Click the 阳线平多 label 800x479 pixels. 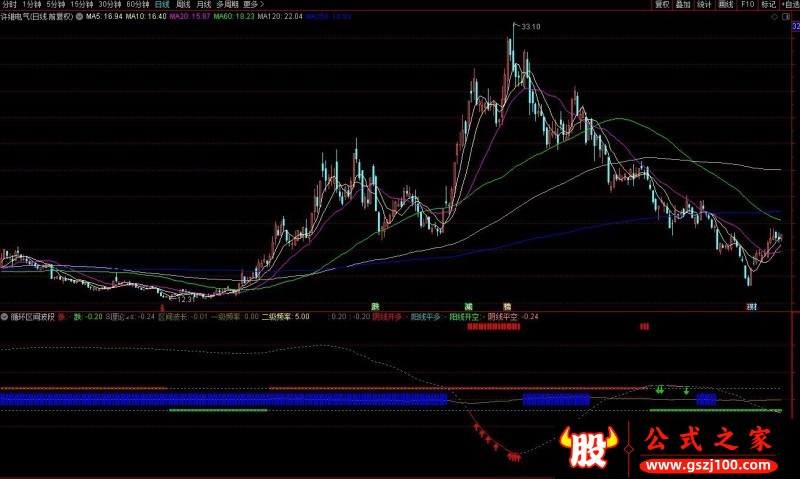(x=426, y=317)
